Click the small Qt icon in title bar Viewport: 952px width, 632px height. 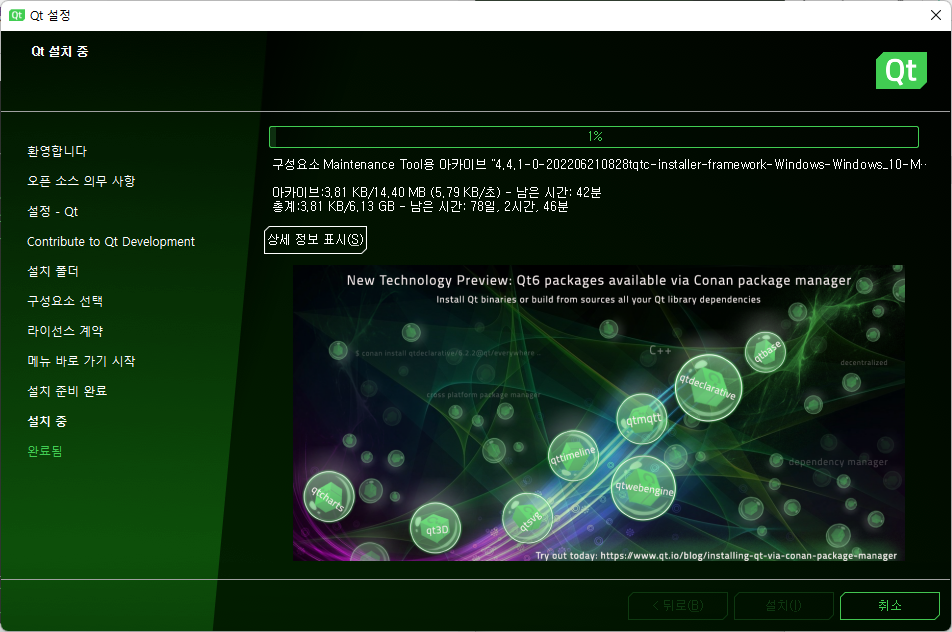[x=17, y=15]
